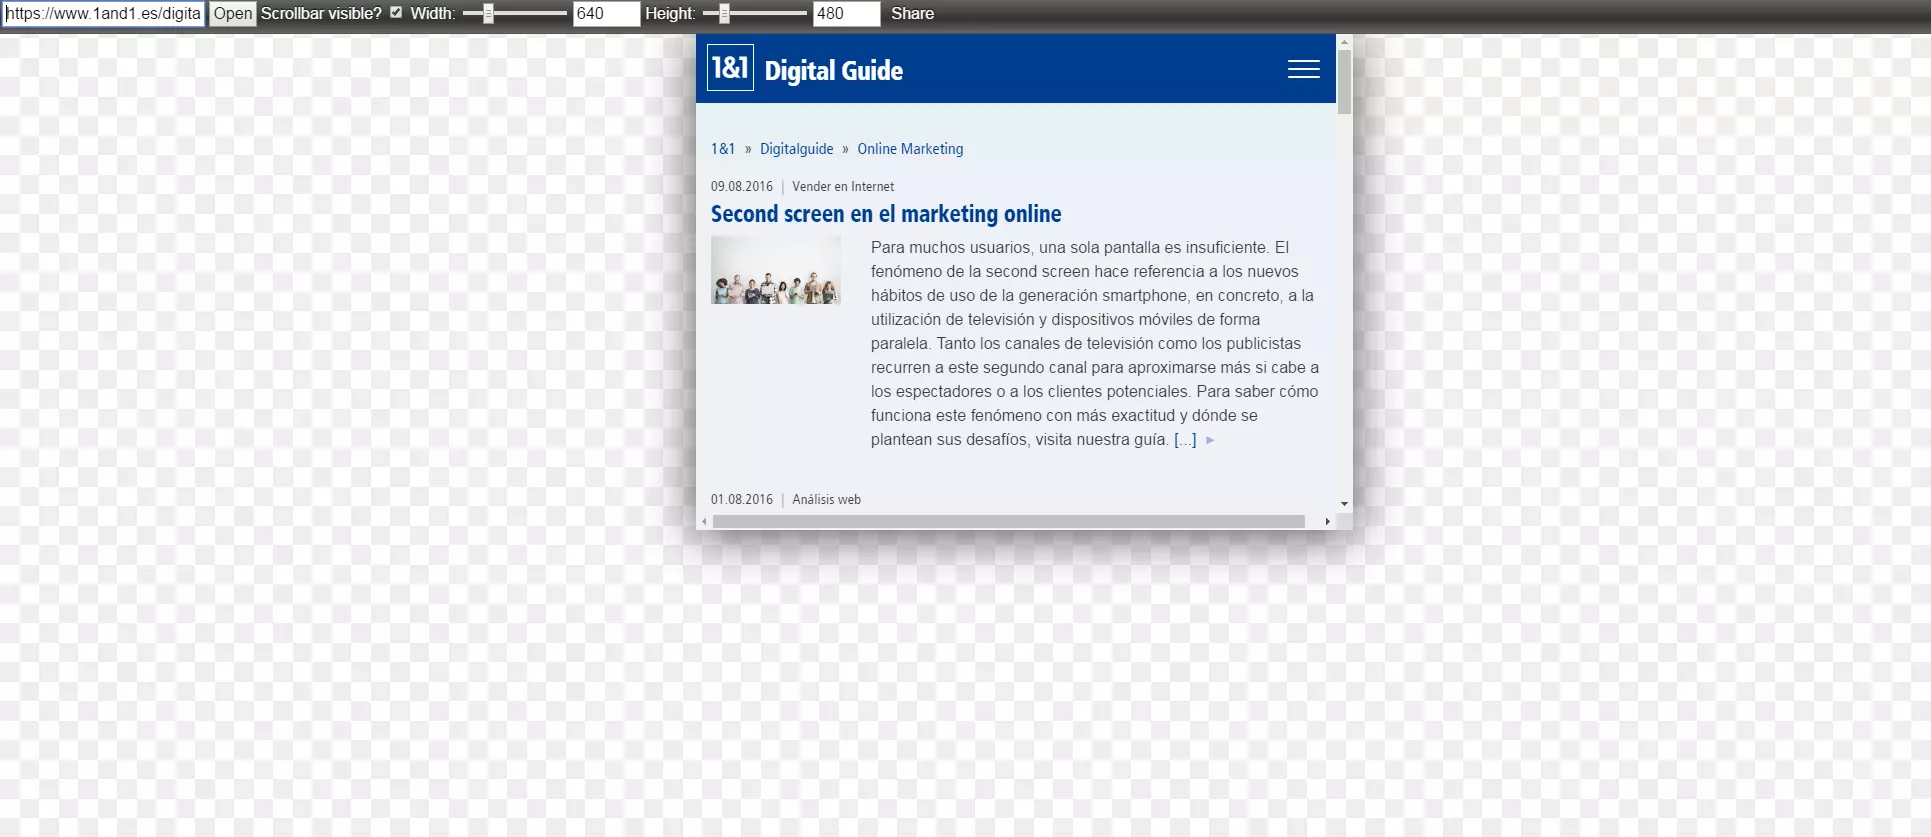Click the Height value field showing 480

(846, 13)
